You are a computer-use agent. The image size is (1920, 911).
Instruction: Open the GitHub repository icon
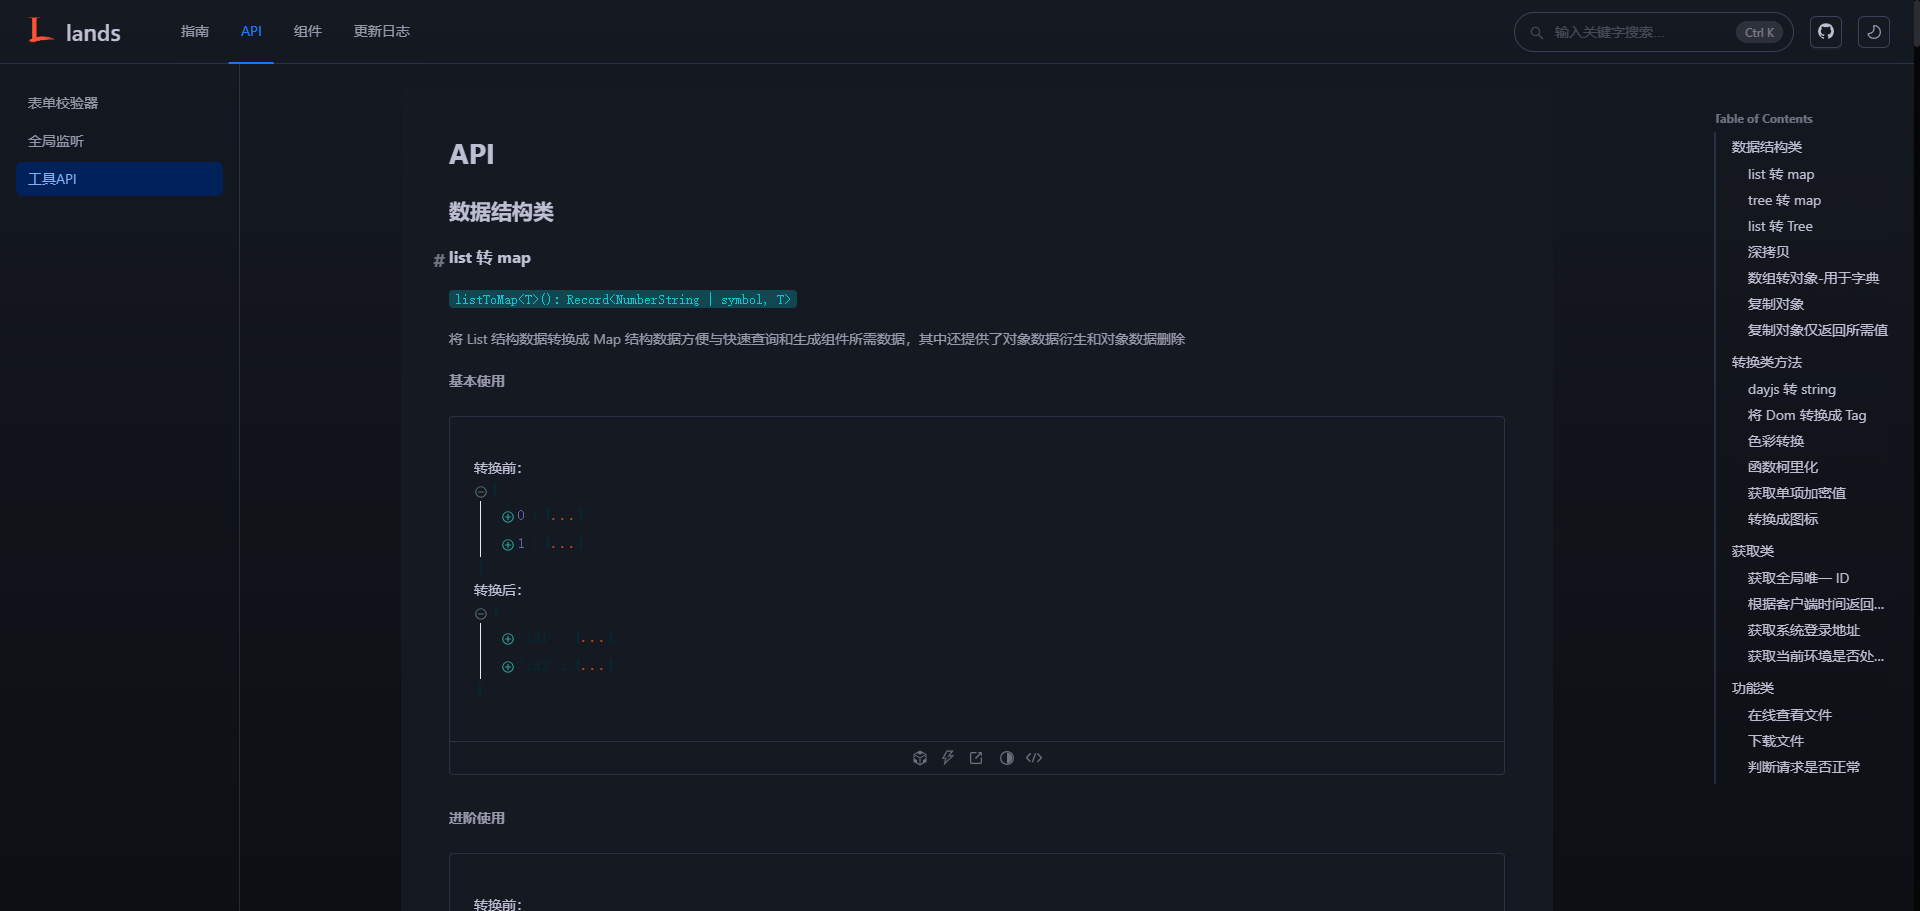click(x=1826, y=32)
